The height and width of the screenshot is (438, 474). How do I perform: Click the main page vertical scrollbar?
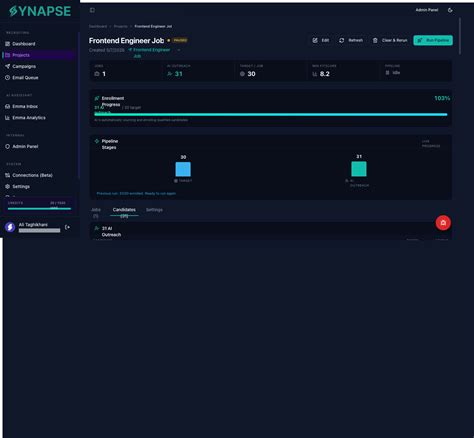(460, 36)
